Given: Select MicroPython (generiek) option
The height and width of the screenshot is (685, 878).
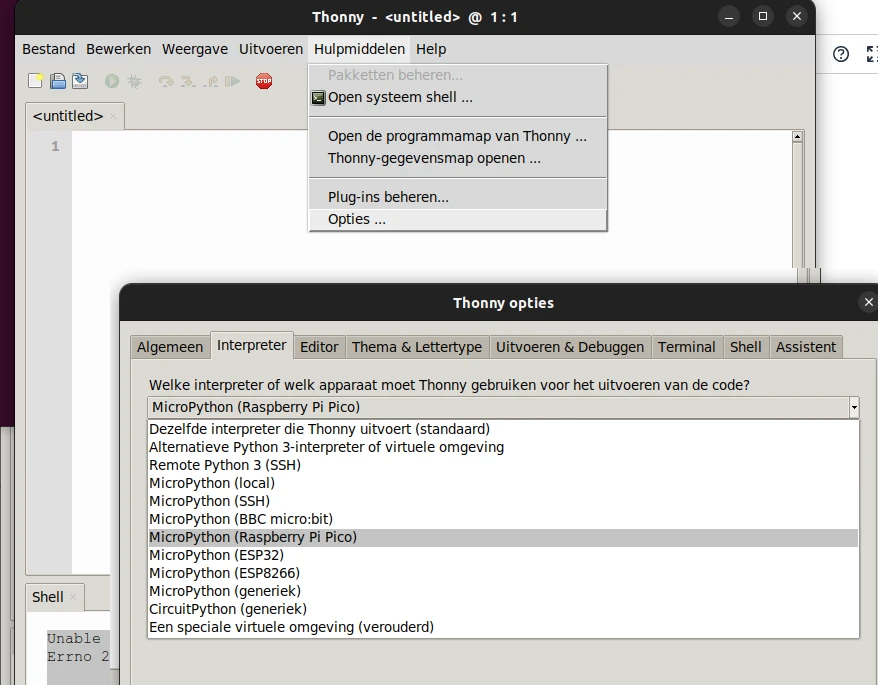Looking at the screenshot, I should point(503,591).
